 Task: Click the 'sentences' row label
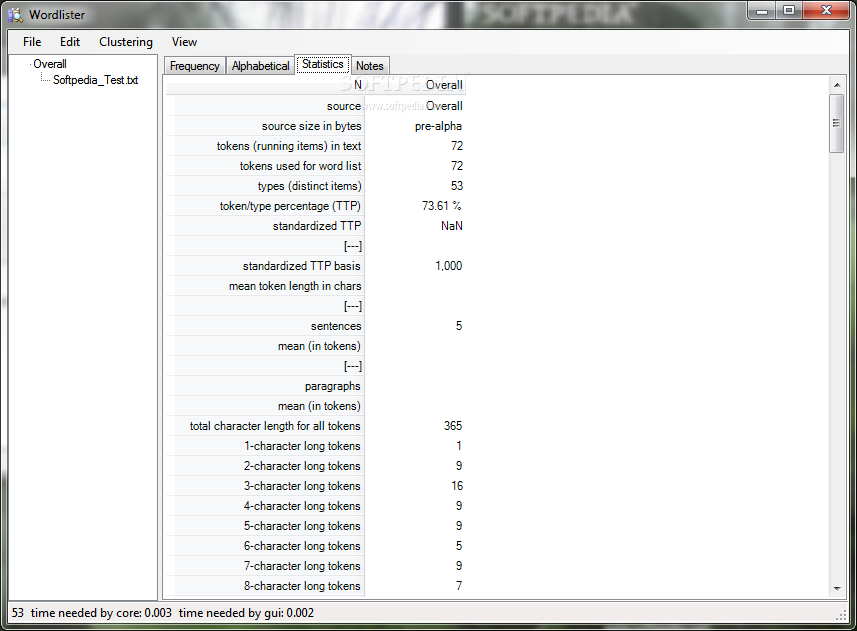click(x=336, y=326)
